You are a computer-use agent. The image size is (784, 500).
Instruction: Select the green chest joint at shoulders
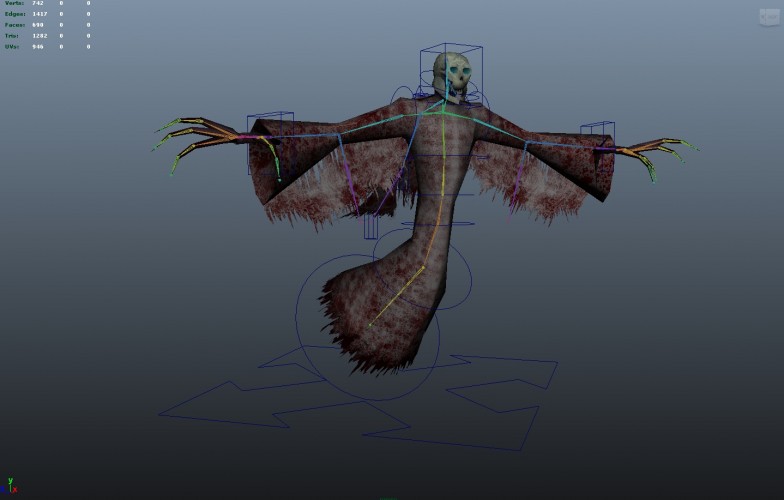click(x=443, y=112)
